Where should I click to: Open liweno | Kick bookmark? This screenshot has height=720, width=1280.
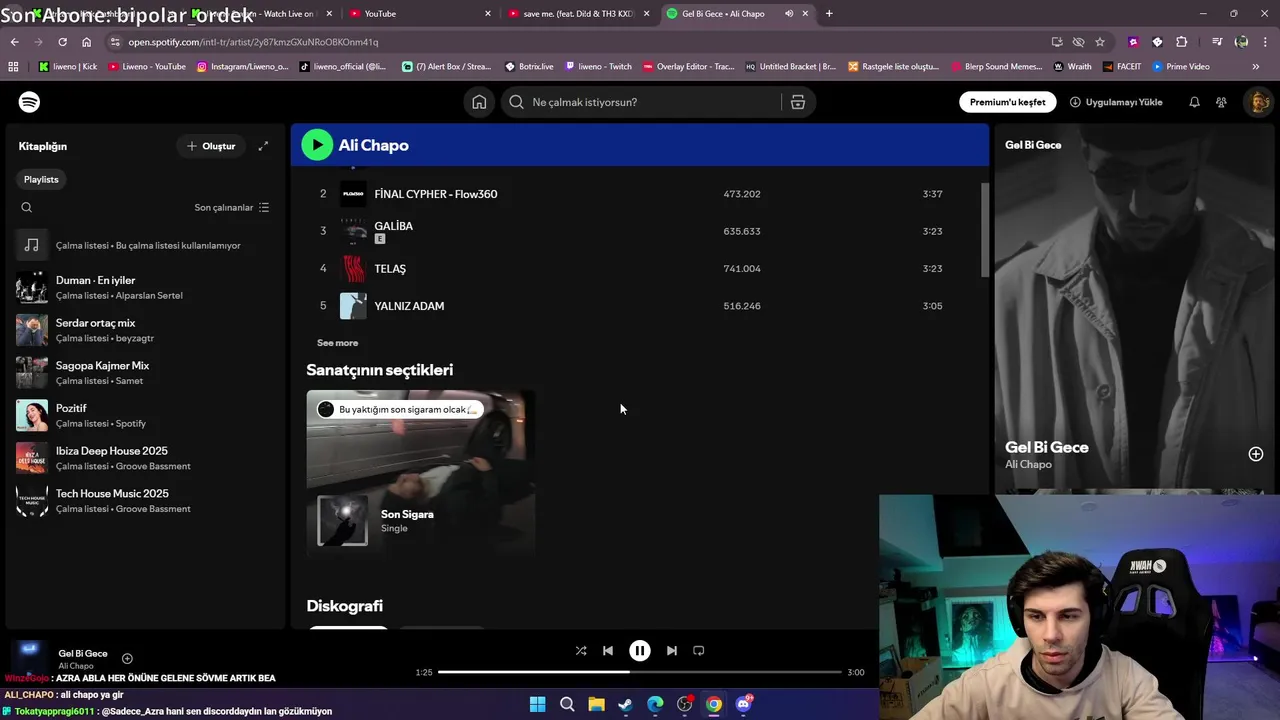point(68,67)
